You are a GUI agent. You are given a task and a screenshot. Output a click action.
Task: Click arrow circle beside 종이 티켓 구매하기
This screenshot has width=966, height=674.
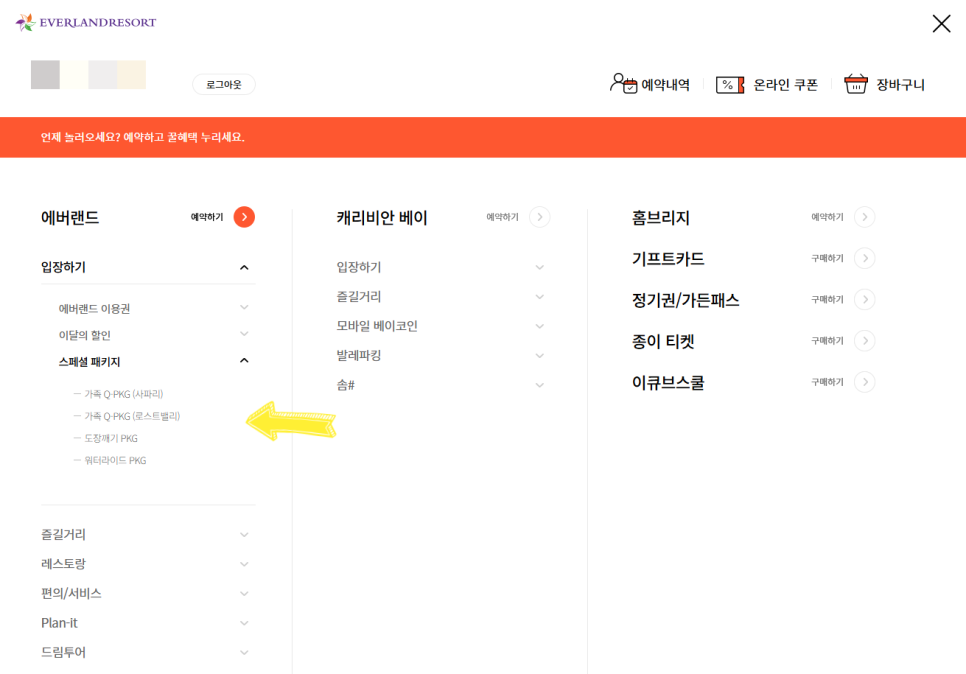click(x=865, y=341)
